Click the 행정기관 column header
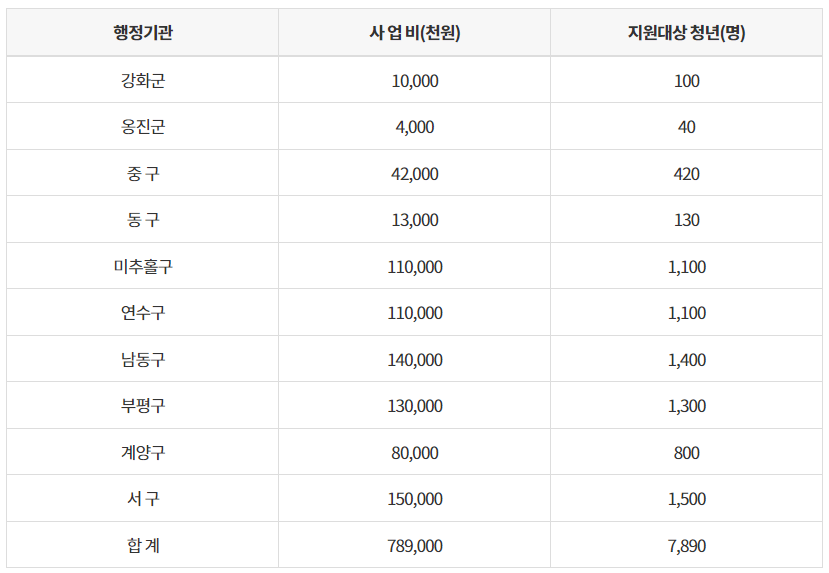The height and width of the screenshot is (573, 829). click(143, 33)
